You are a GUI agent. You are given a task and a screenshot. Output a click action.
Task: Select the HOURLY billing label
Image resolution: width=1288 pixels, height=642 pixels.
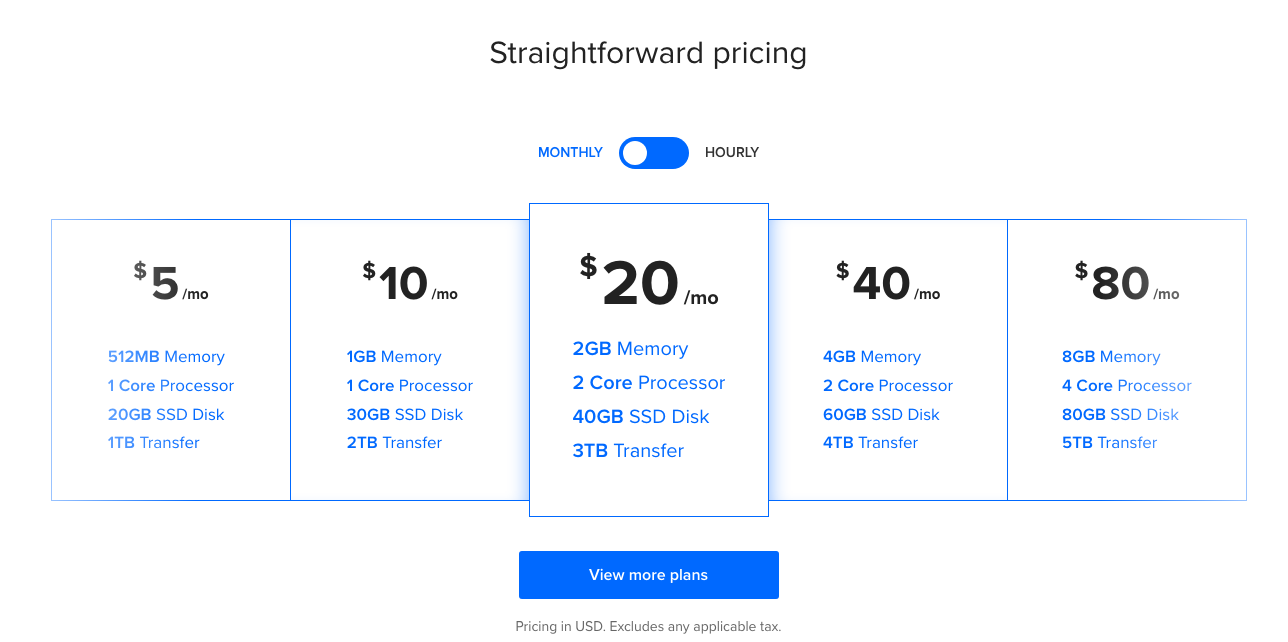732,153
